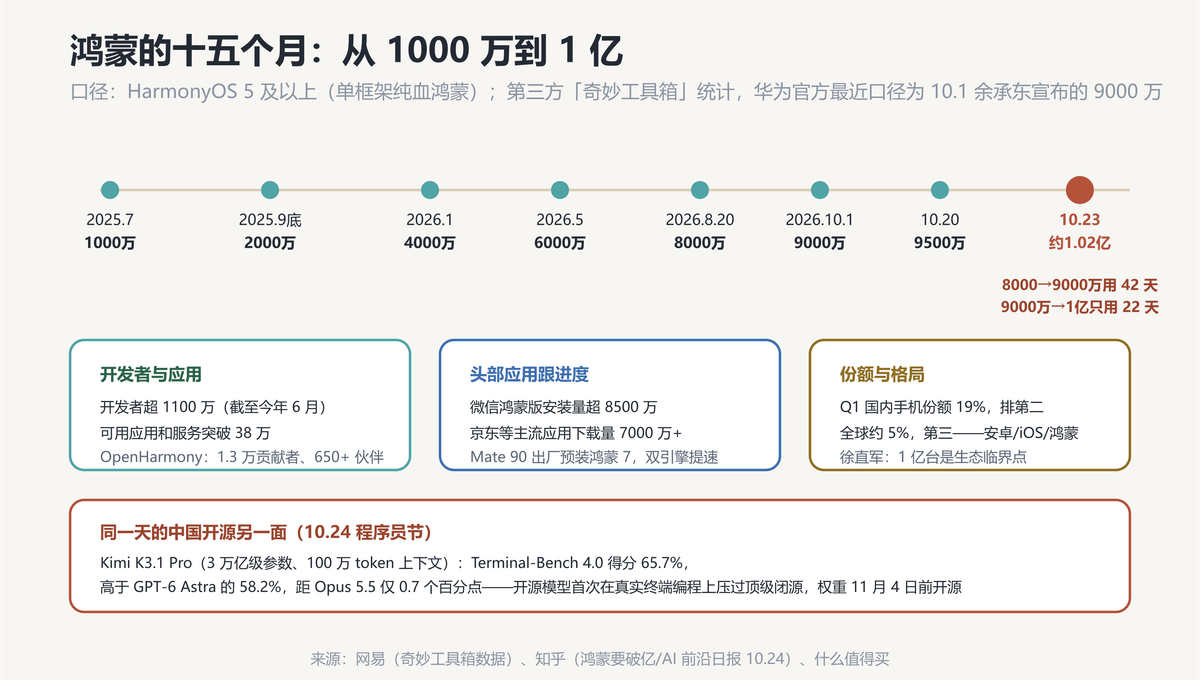This screenshot has width=1200, height=680.
Task: Click the 1000万 milestone value
Action: tap(110, 243)
